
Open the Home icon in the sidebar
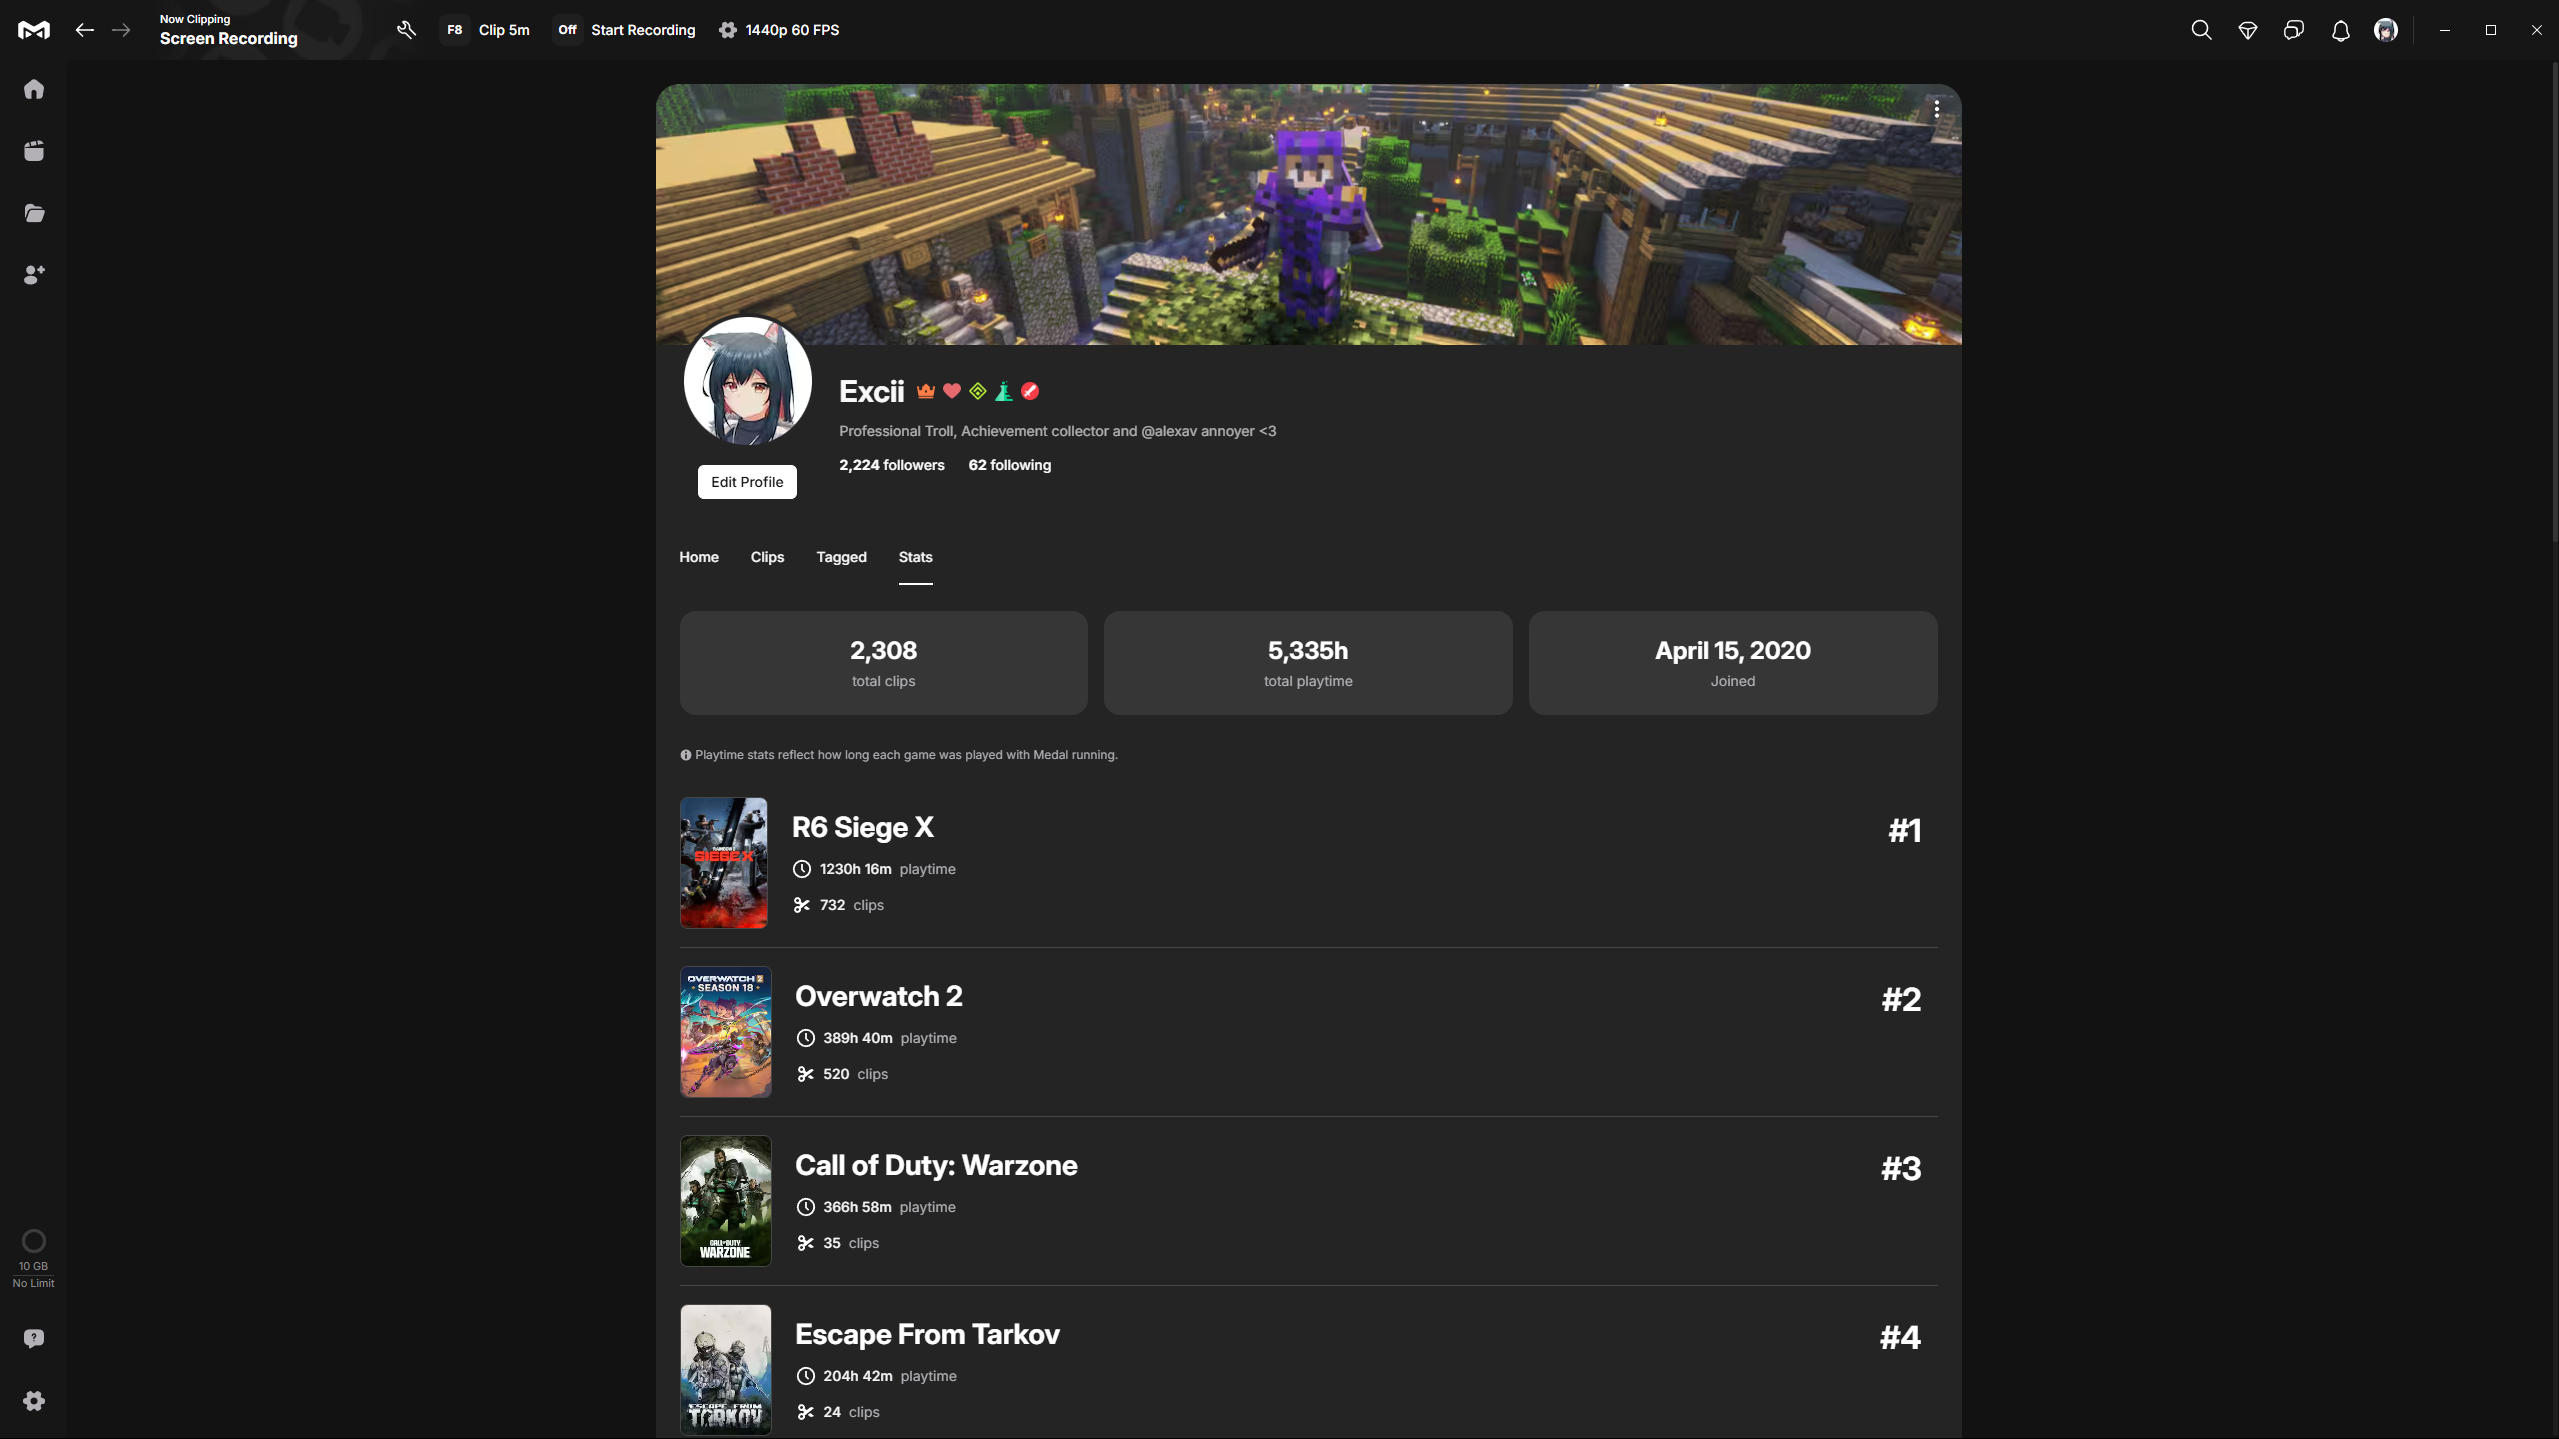[x=34, y=89]
